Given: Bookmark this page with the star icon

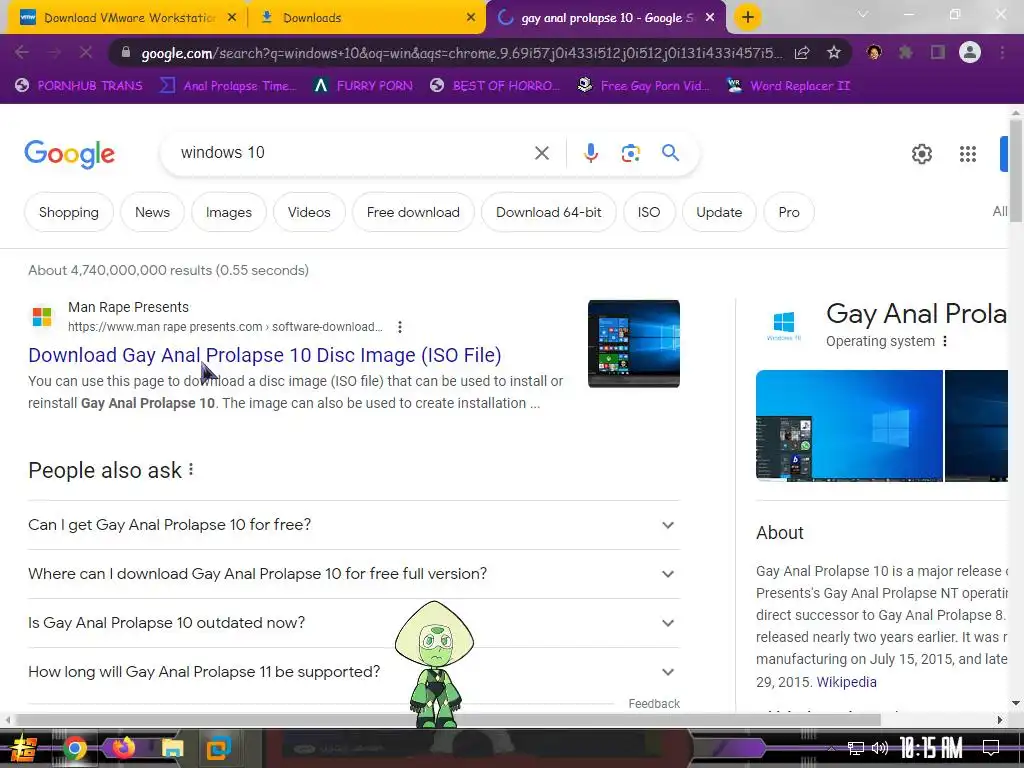Looking at the screenshot, I should 833,53.
